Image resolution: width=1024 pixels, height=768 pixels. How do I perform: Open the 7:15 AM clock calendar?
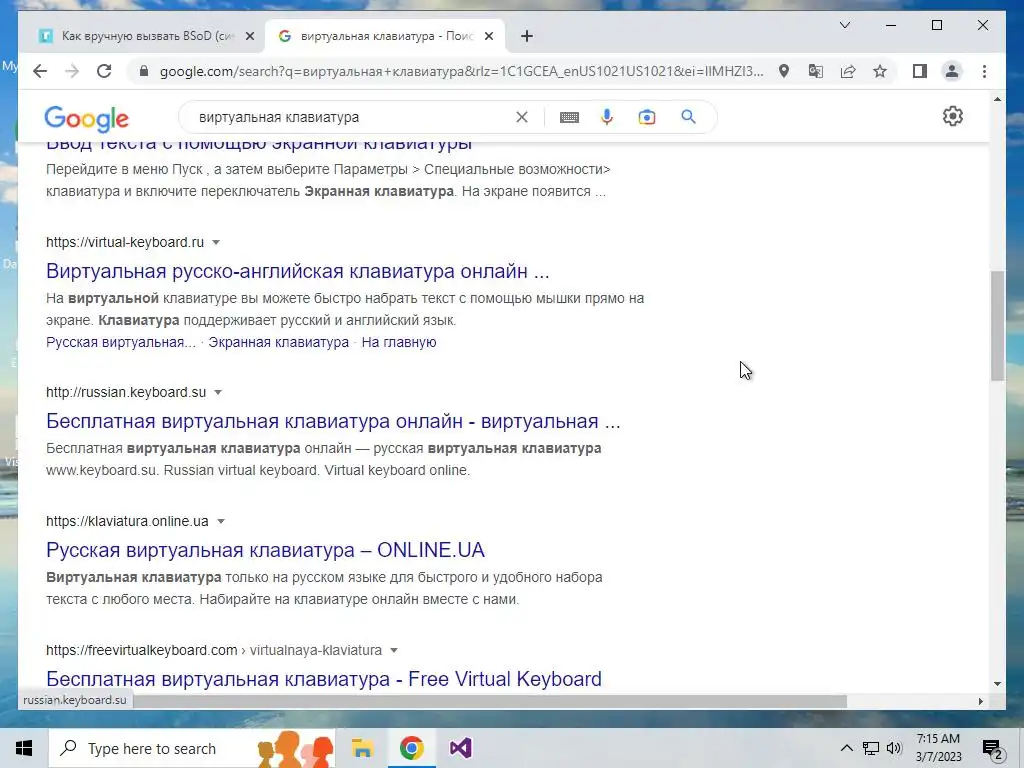point(938,748)
